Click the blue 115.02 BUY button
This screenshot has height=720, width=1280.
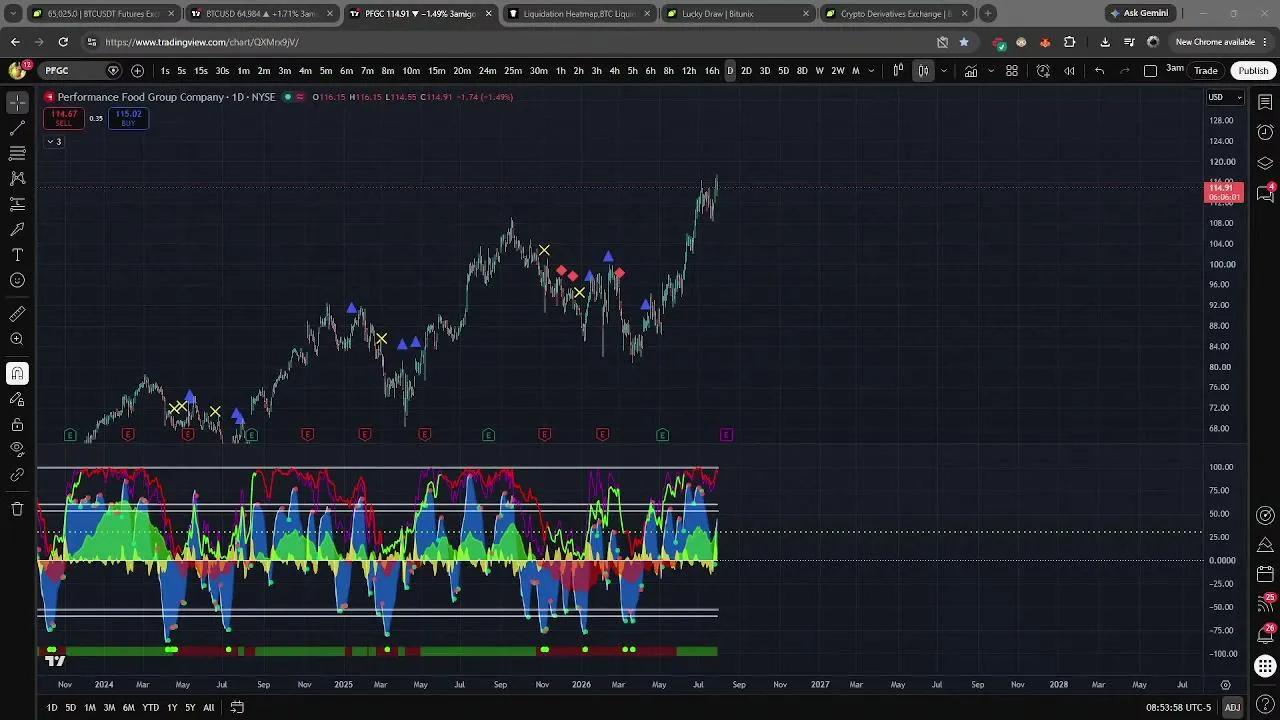(x=129, y=118)
